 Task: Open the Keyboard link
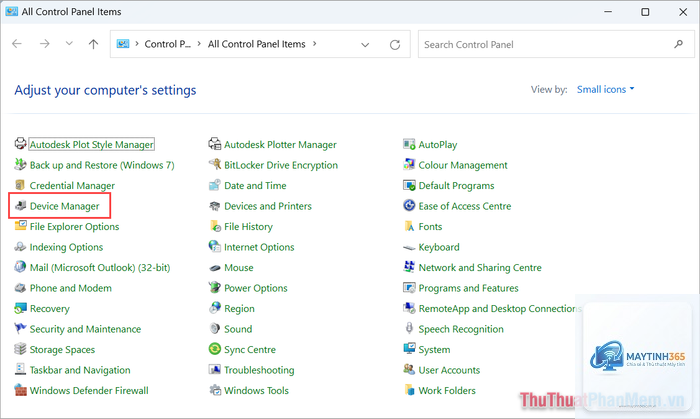coord(439,247)
